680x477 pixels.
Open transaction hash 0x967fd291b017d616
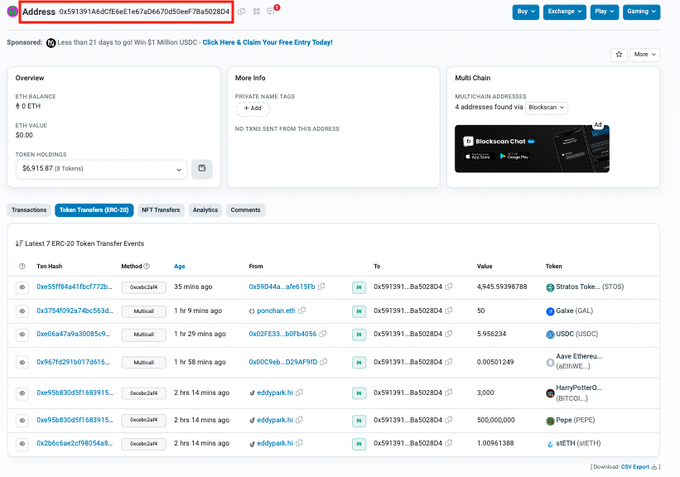pos(73,362)
